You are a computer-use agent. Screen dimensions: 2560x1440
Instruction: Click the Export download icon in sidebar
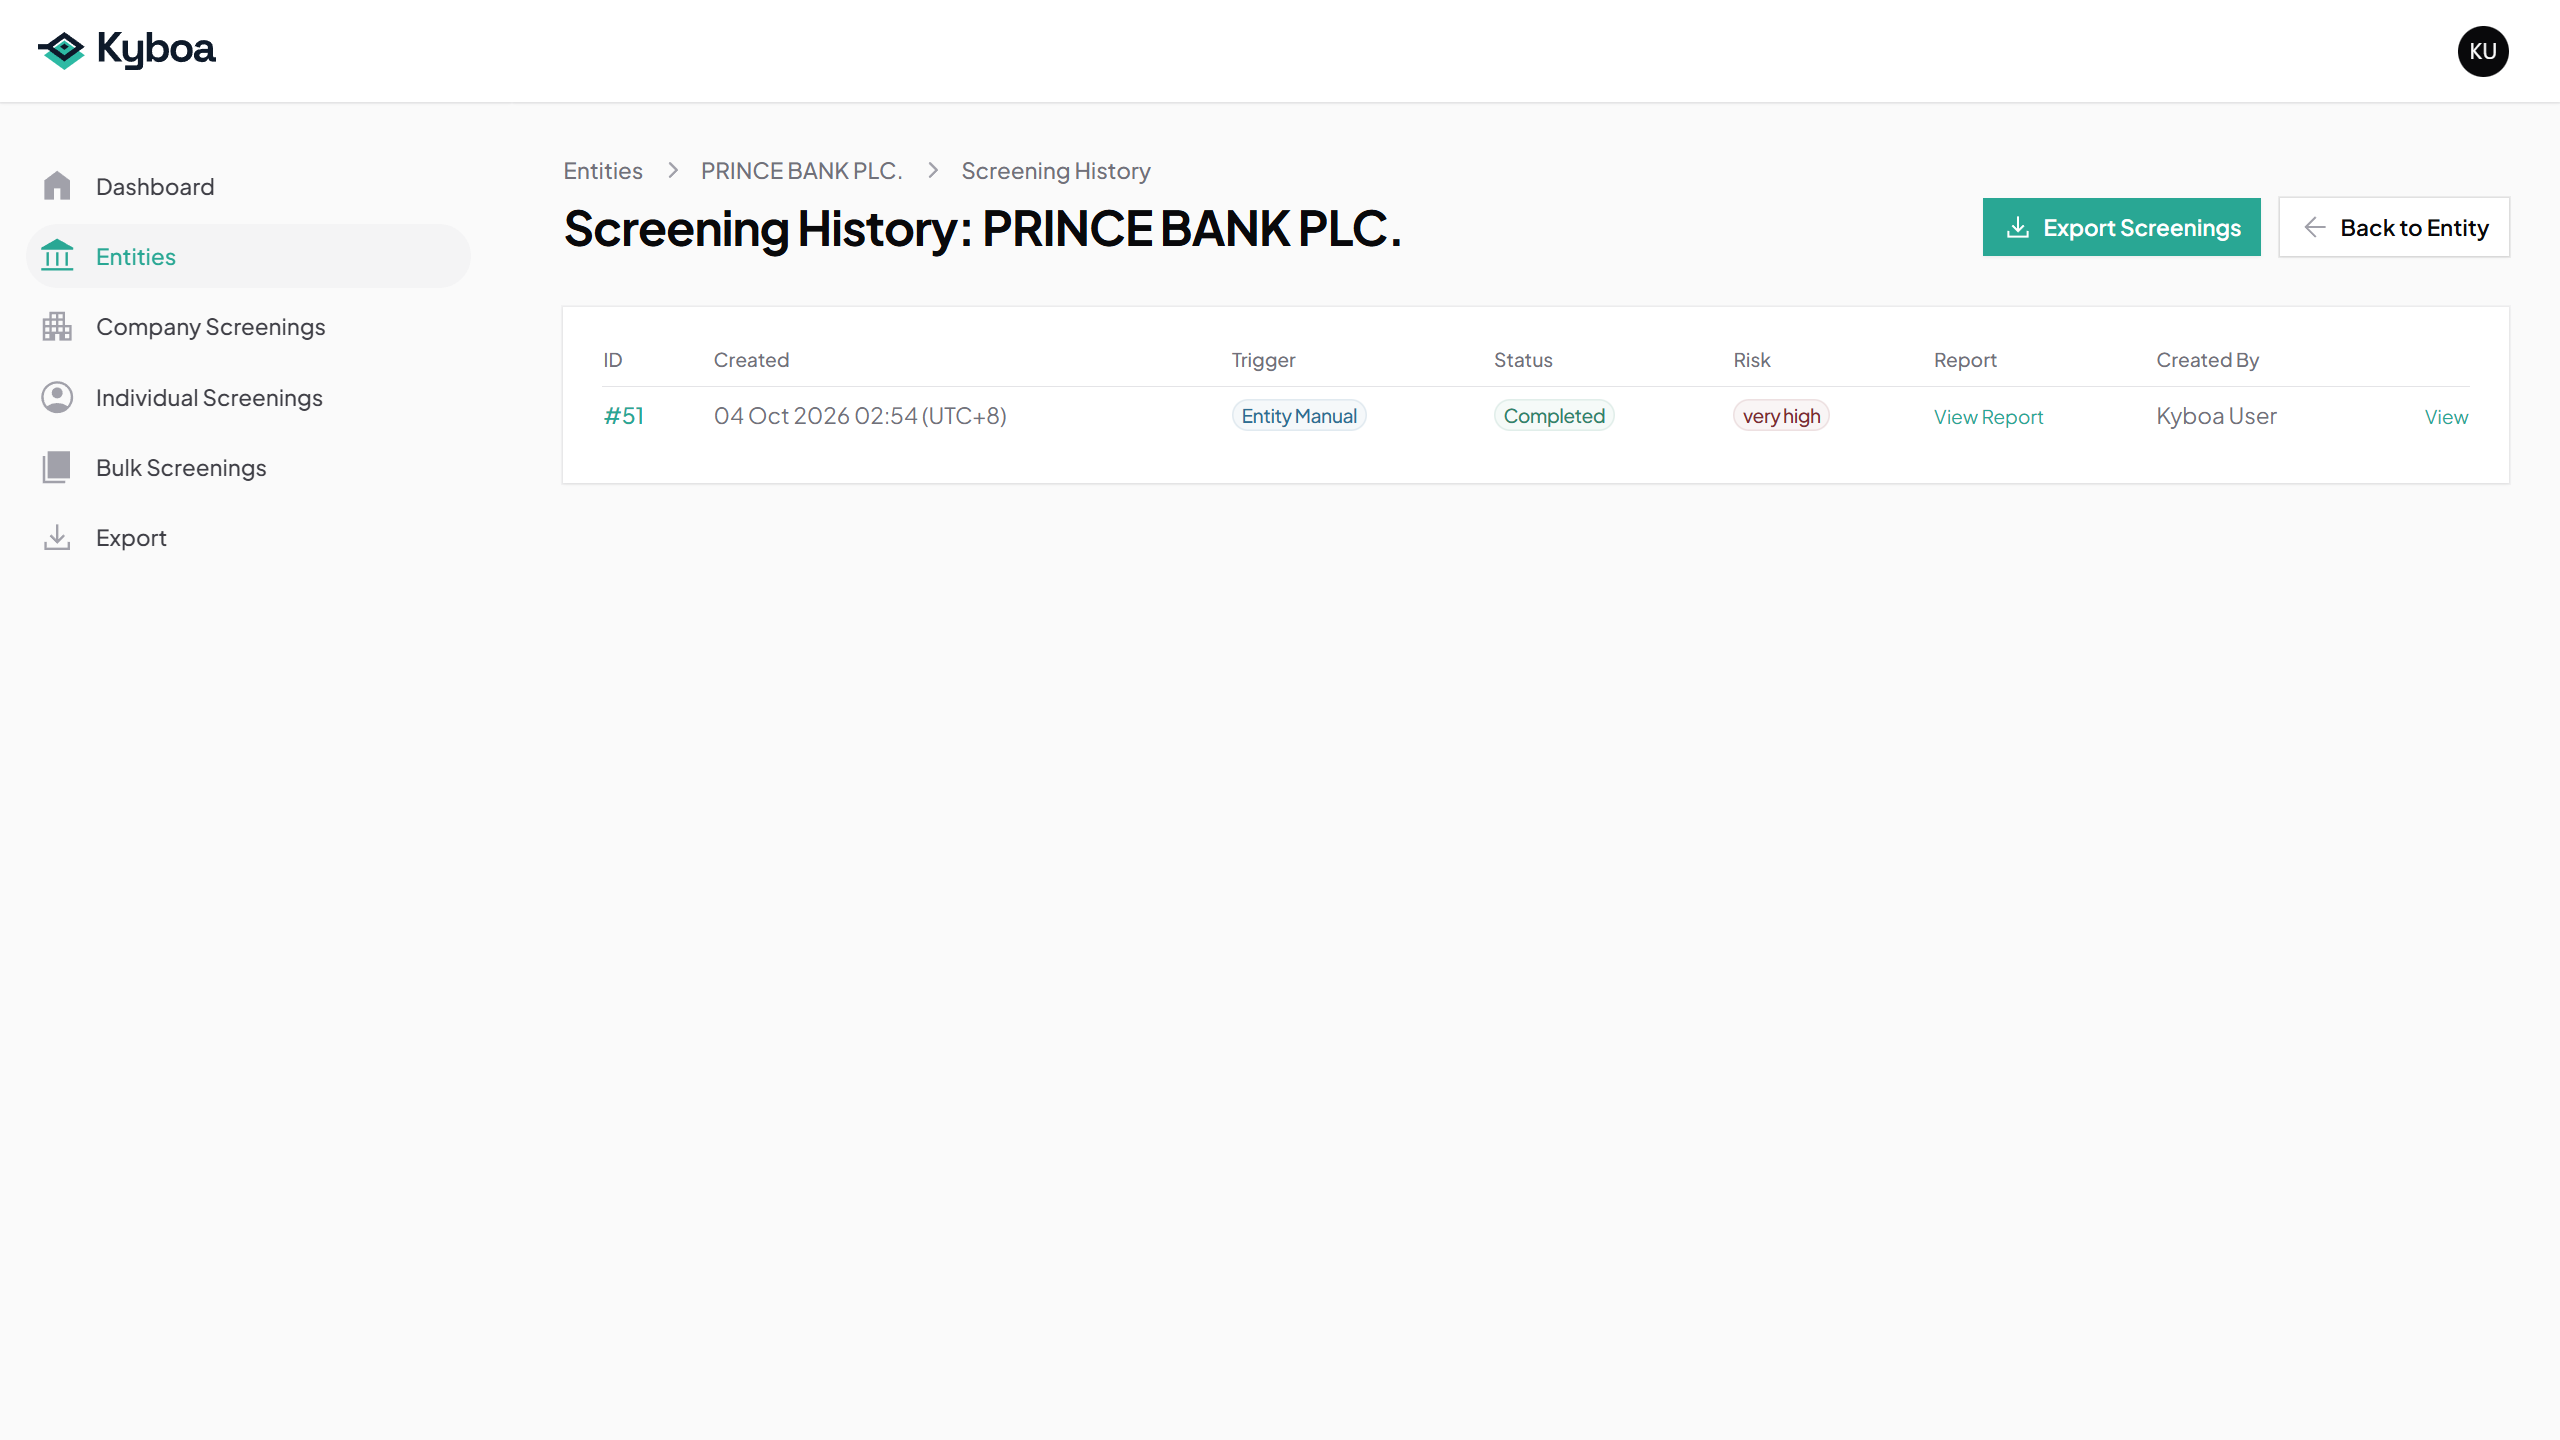click(57, 538)
